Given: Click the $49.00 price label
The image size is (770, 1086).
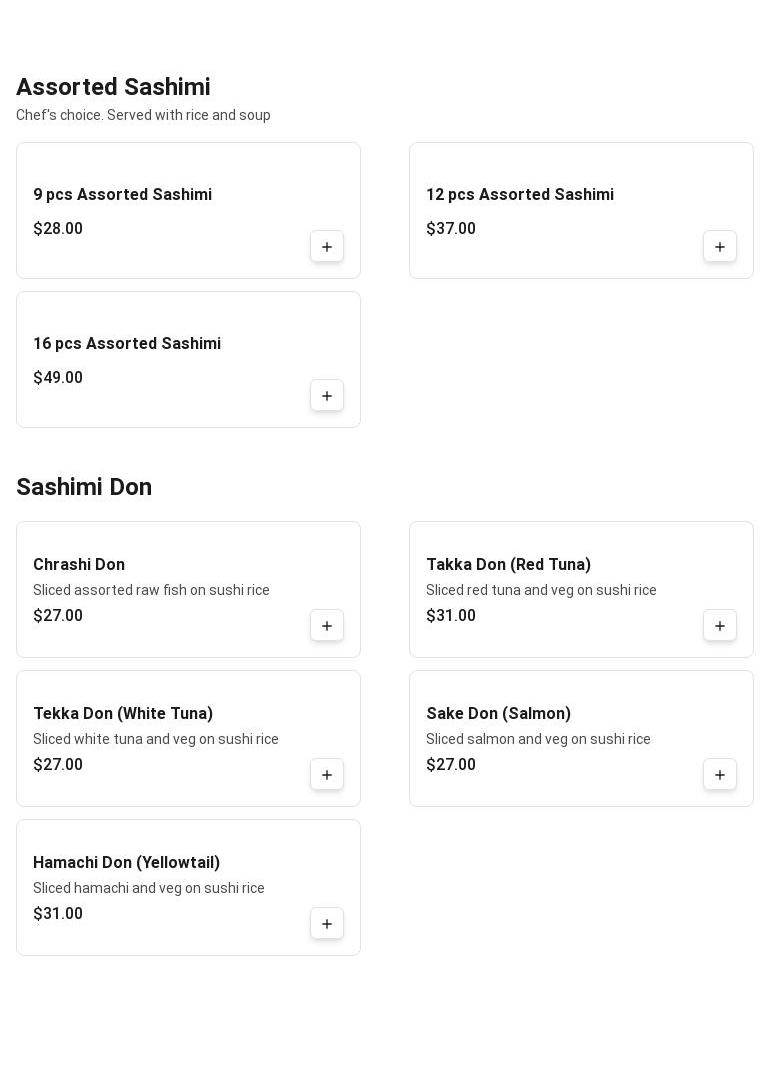Looking at the screenshot, I should coord(58,378).
